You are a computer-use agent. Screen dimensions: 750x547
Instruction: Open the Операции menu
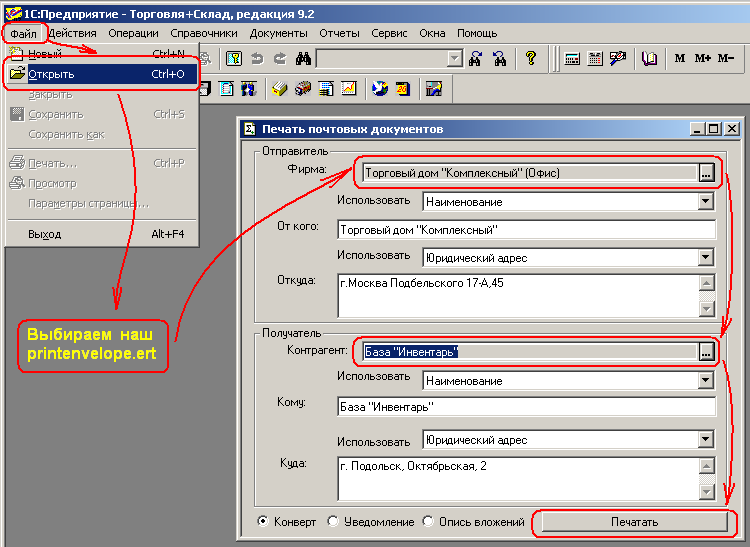pyautogui.click(x=133, y=33)
